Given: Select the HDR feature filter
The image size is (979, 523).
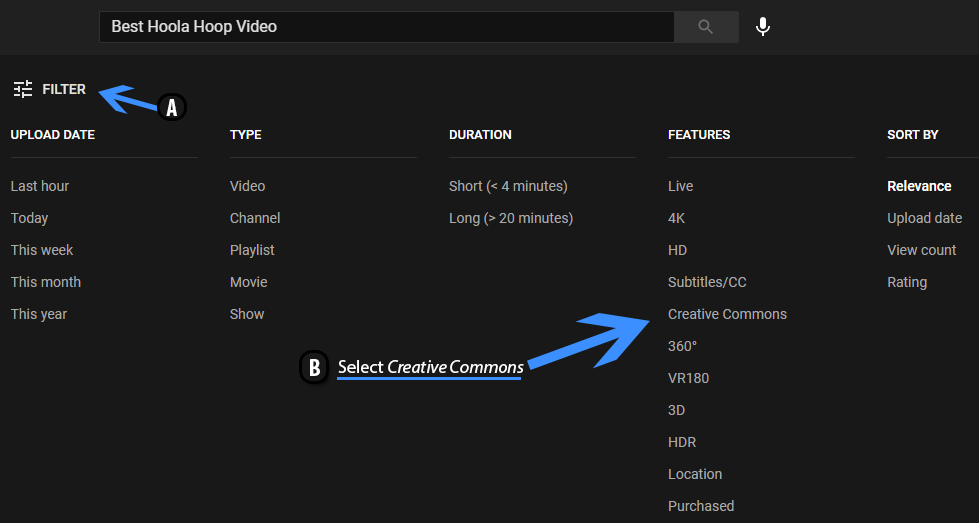Looking at the screenshot, I should coord(682,442).
